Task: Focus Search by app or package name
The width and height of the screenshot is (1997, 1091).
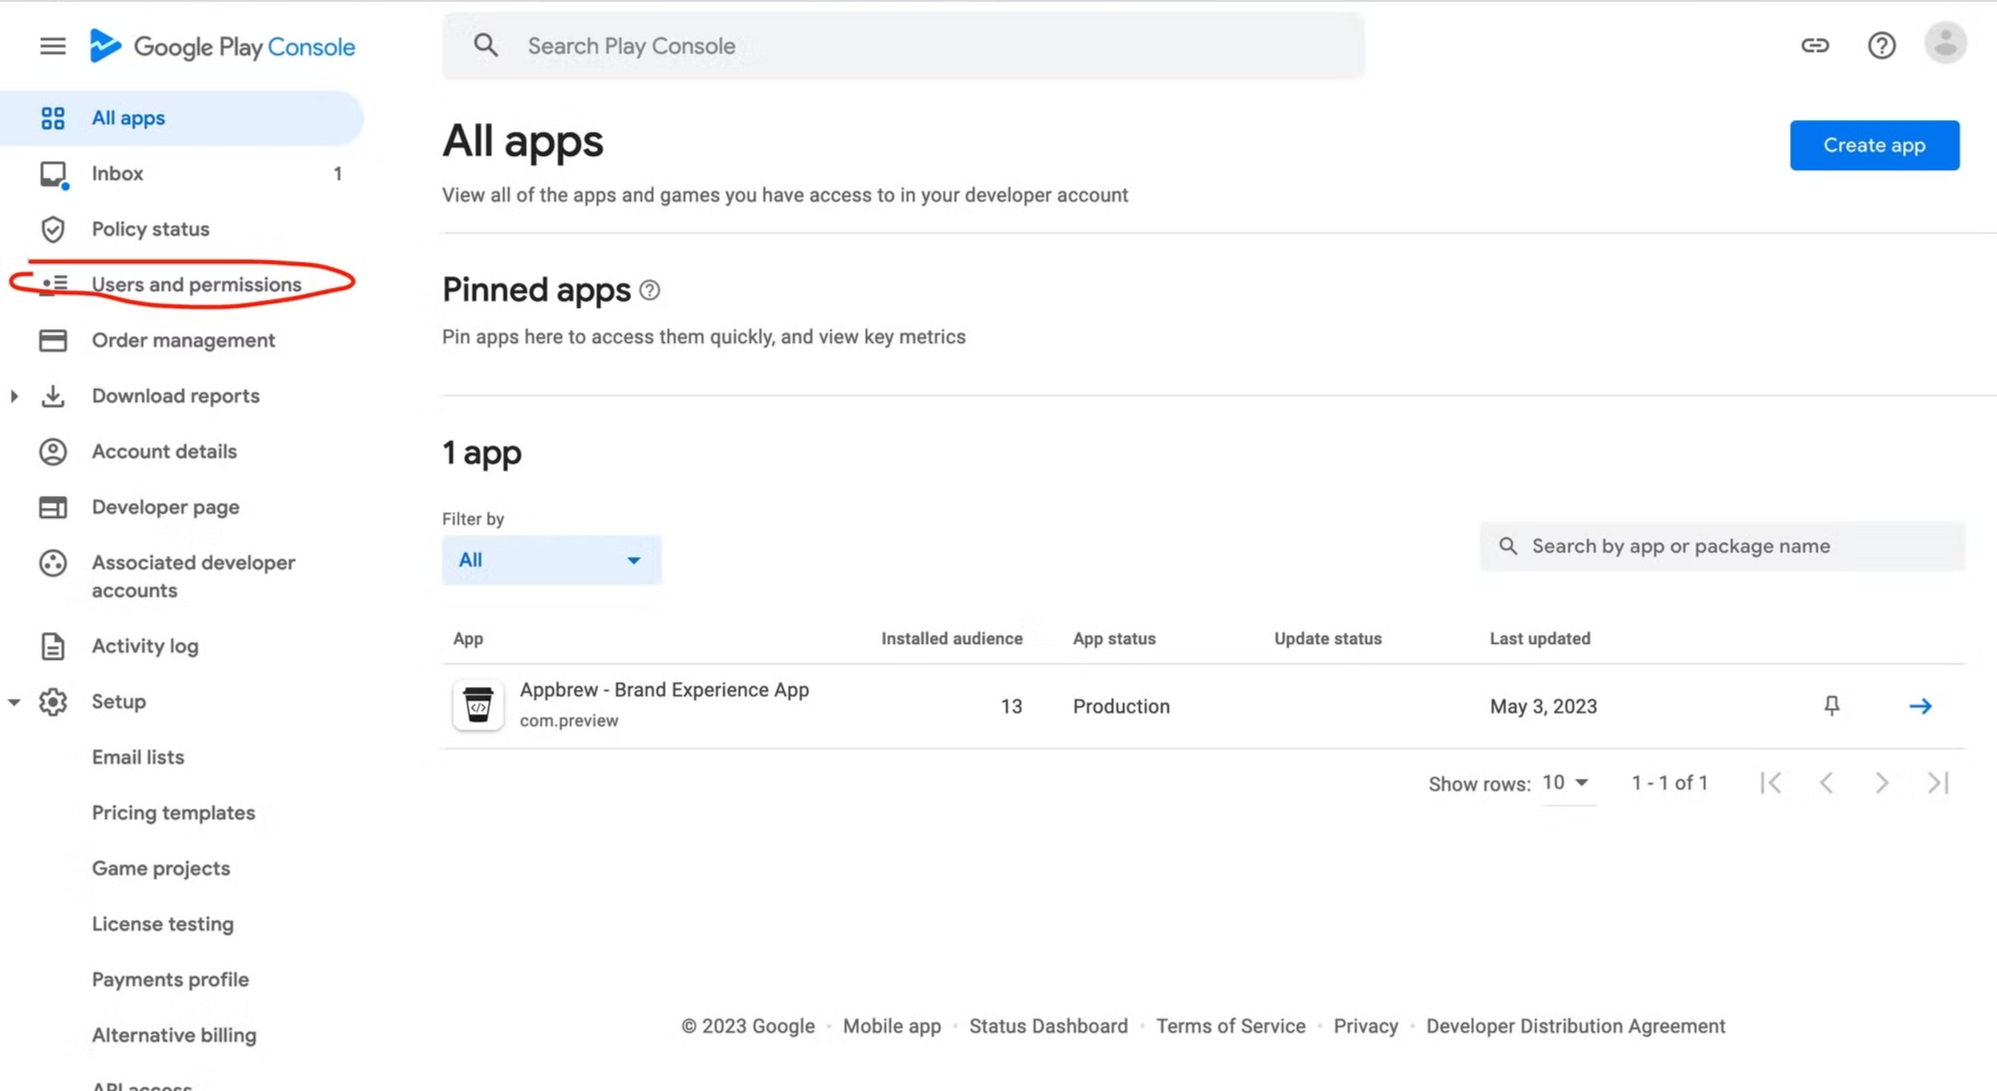Action: pyautogui.click(x=1722, y=546)
